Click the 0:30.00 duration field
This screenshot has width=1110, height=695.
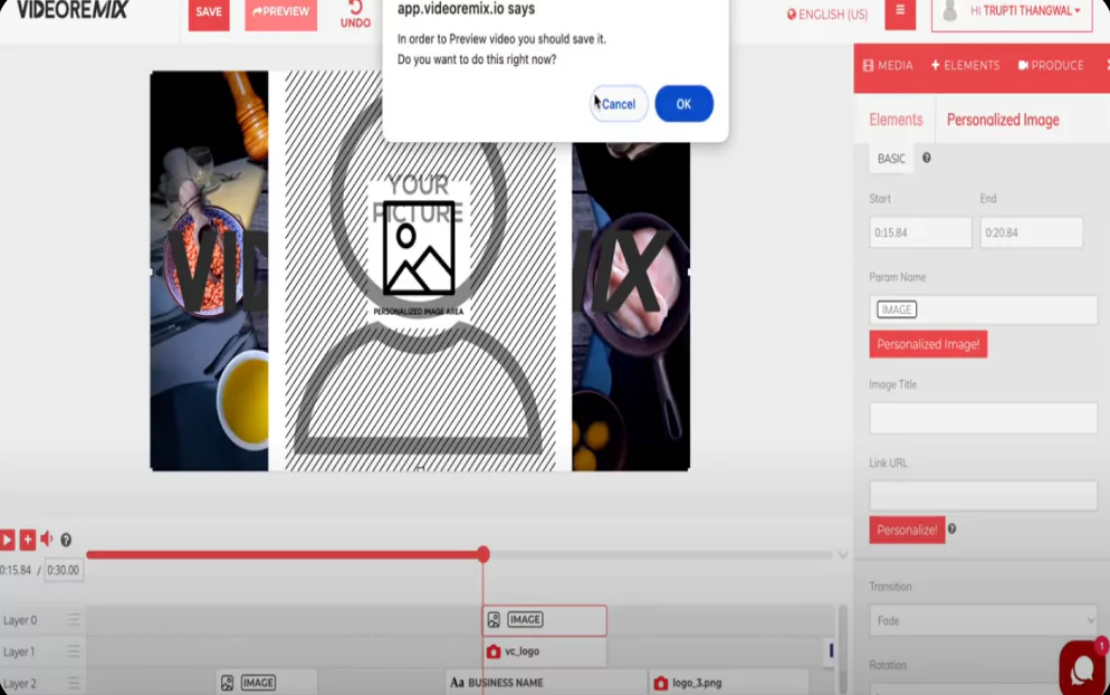pos(64,570)
